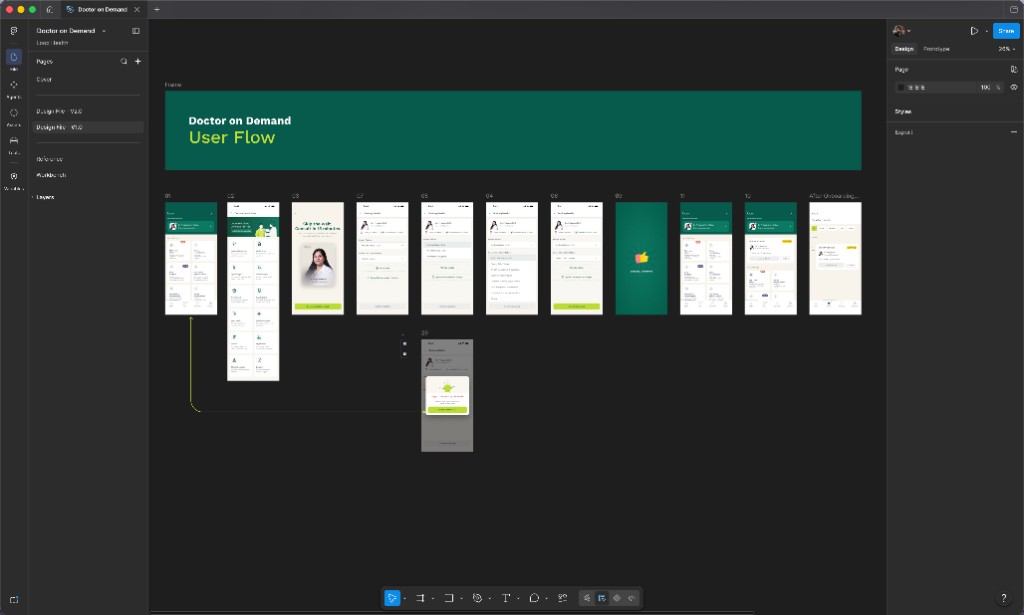Viewport: 1024px width, 615px height.
Task: Click the second left rail icon
Action: point(14,85)
